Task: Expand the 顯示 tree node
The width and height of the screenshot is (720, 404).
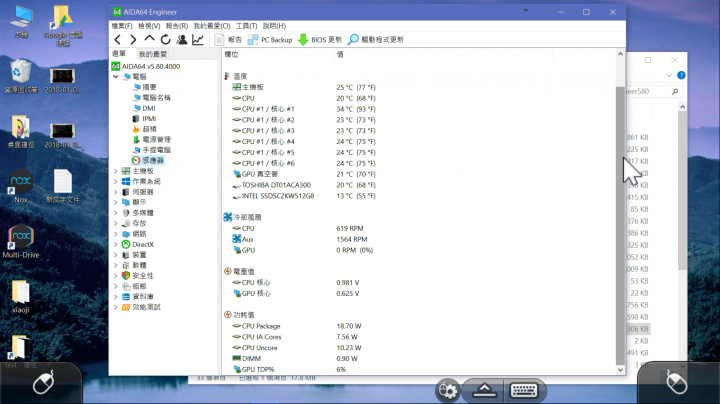Action: 116,202
